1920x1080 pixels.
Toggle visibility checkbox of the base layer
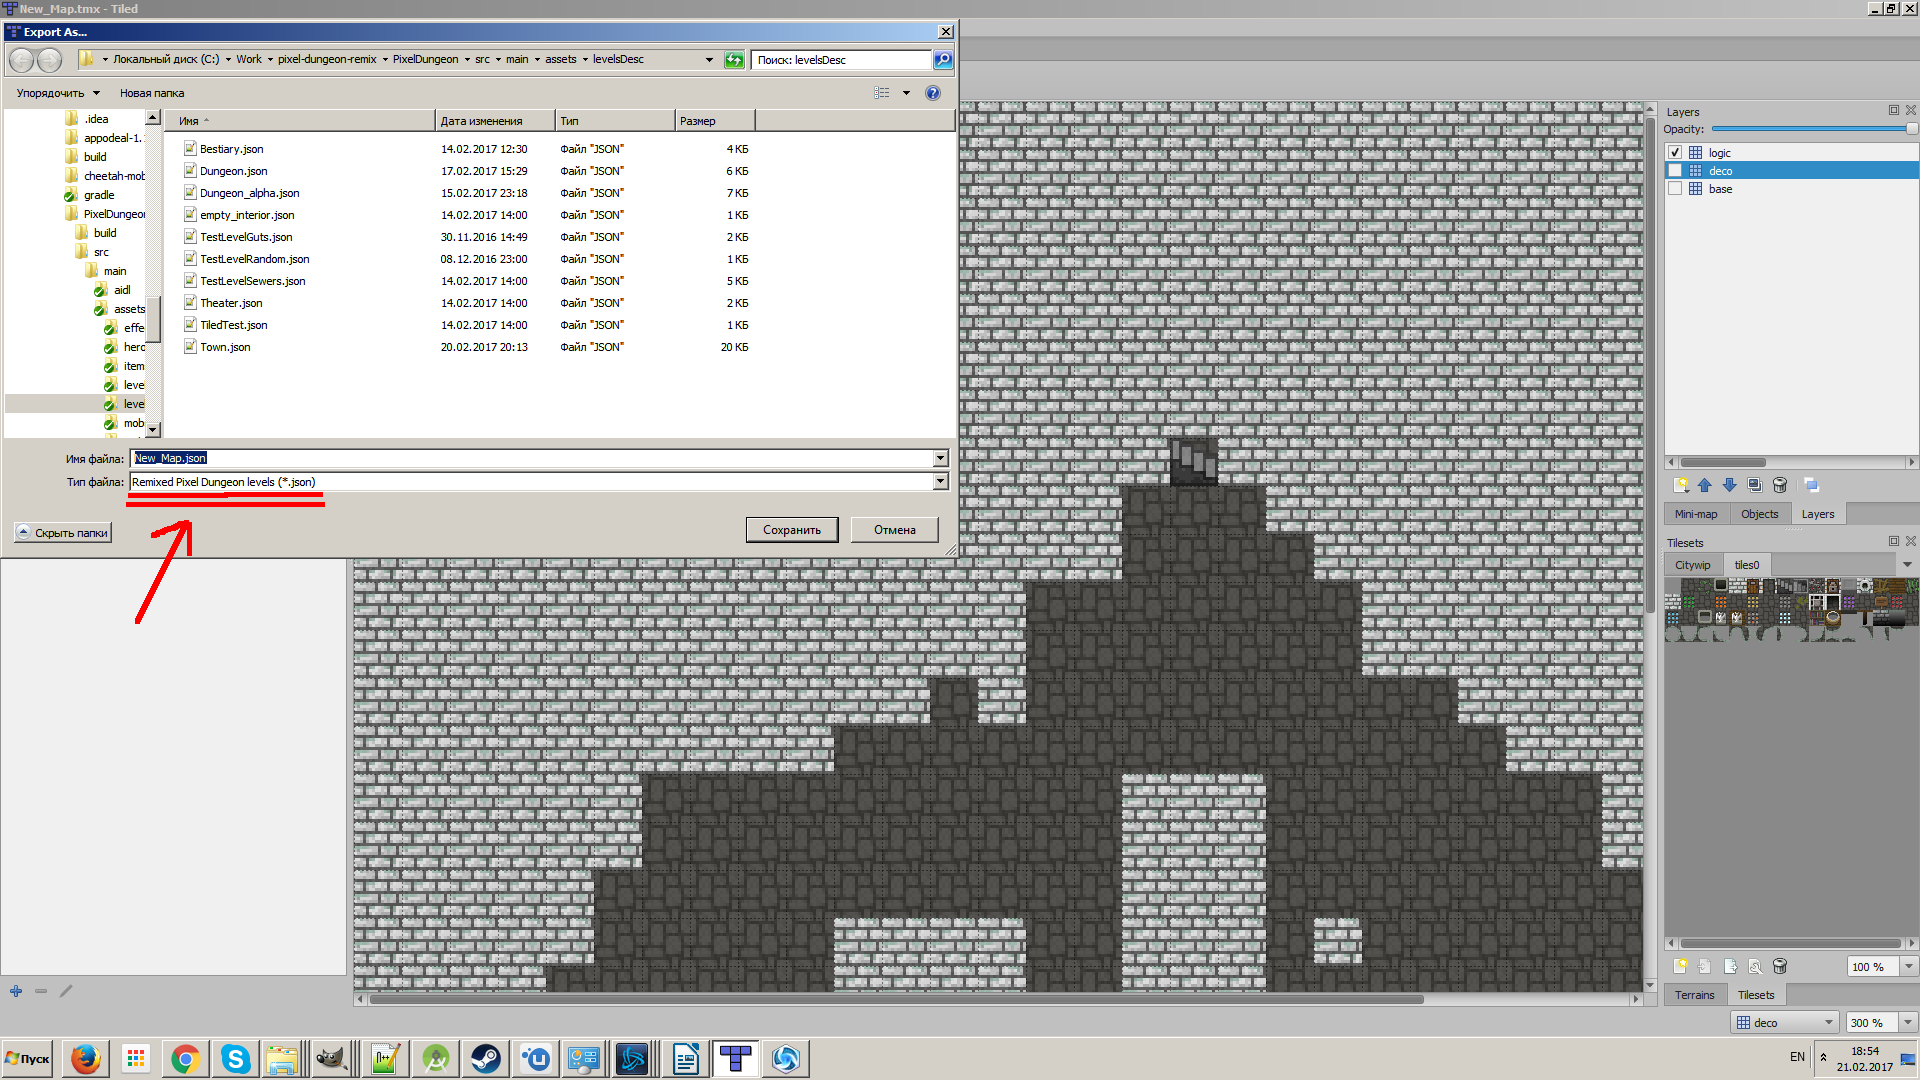(1675, 189)
